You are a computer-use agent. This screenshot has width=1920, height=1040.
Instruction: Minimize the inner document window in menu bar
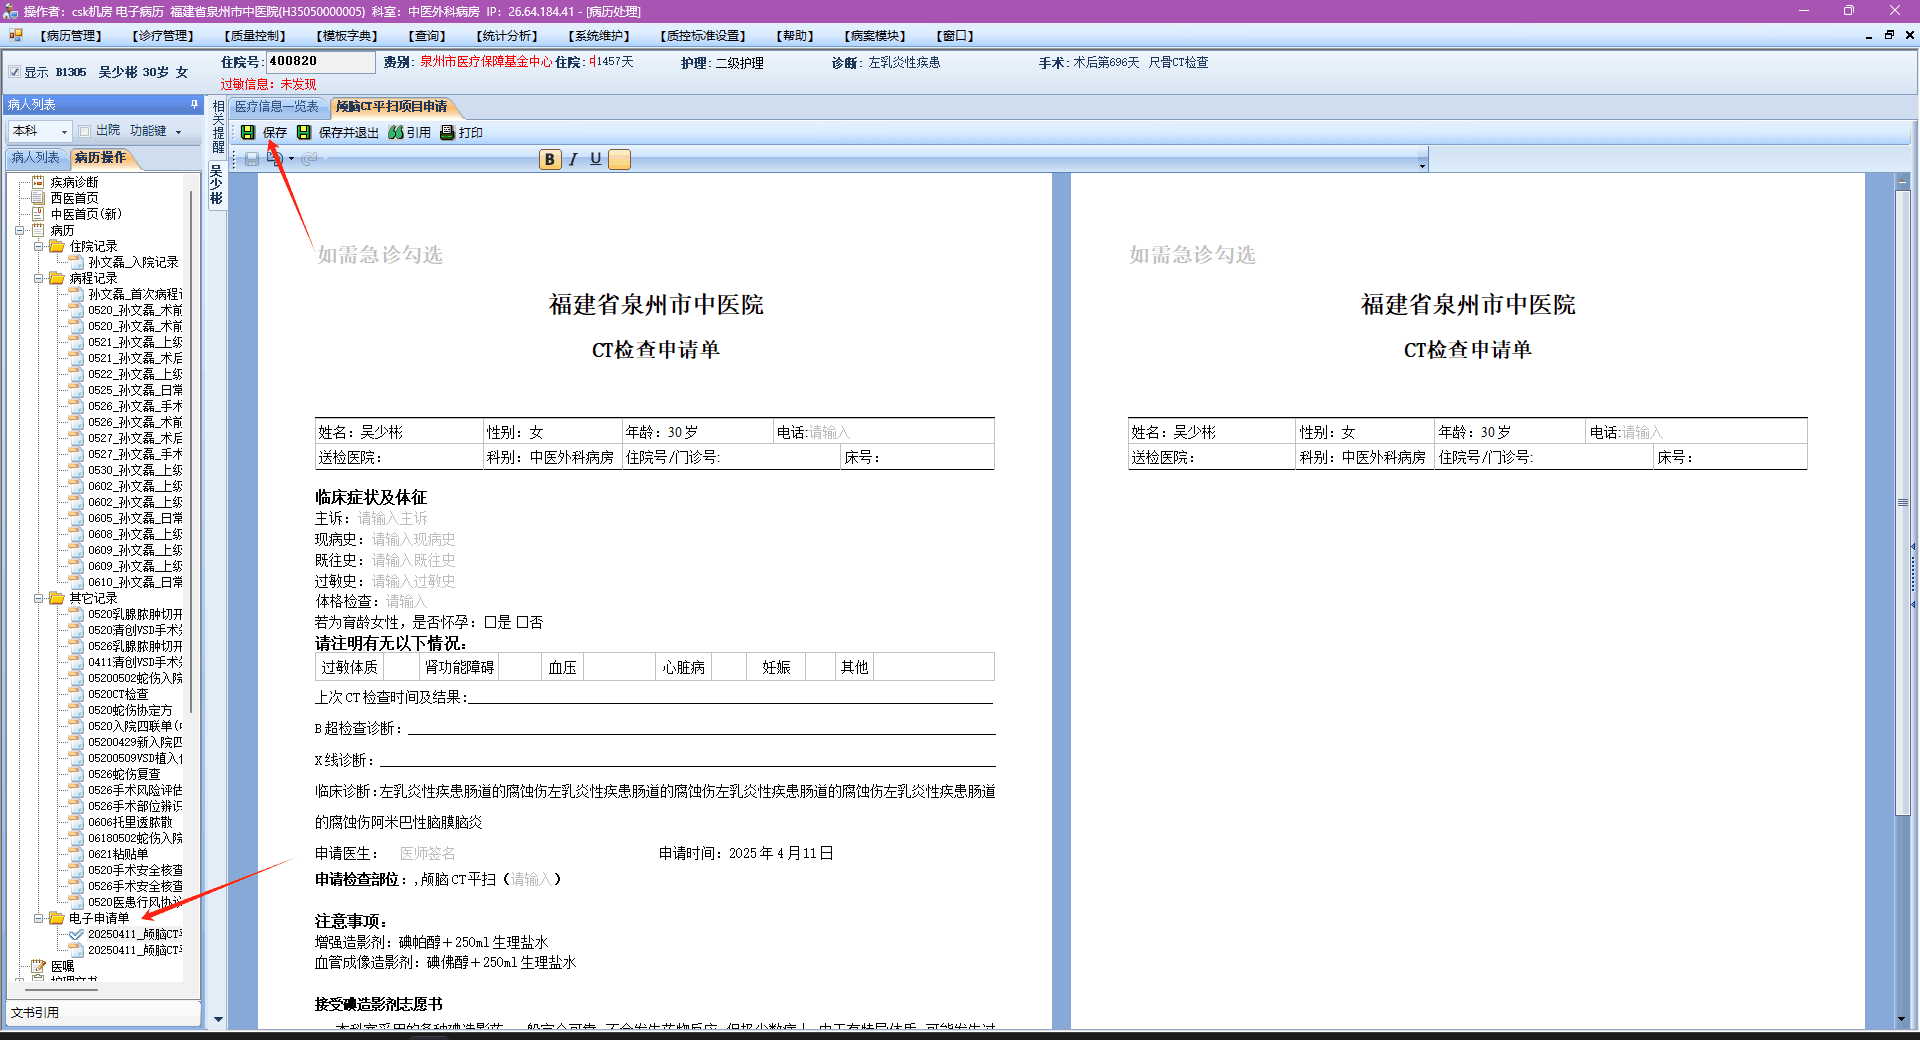(x=1869, y=36)
